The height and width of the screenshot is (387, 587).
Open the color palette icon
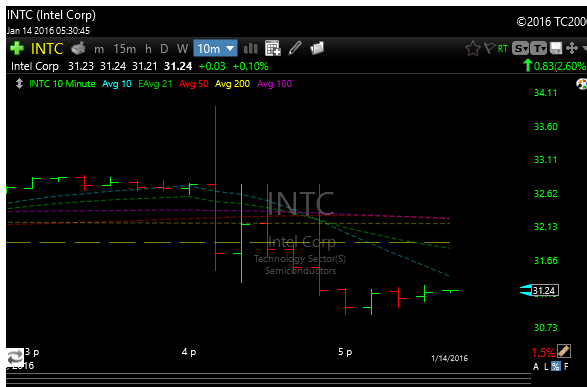[582, 84]
